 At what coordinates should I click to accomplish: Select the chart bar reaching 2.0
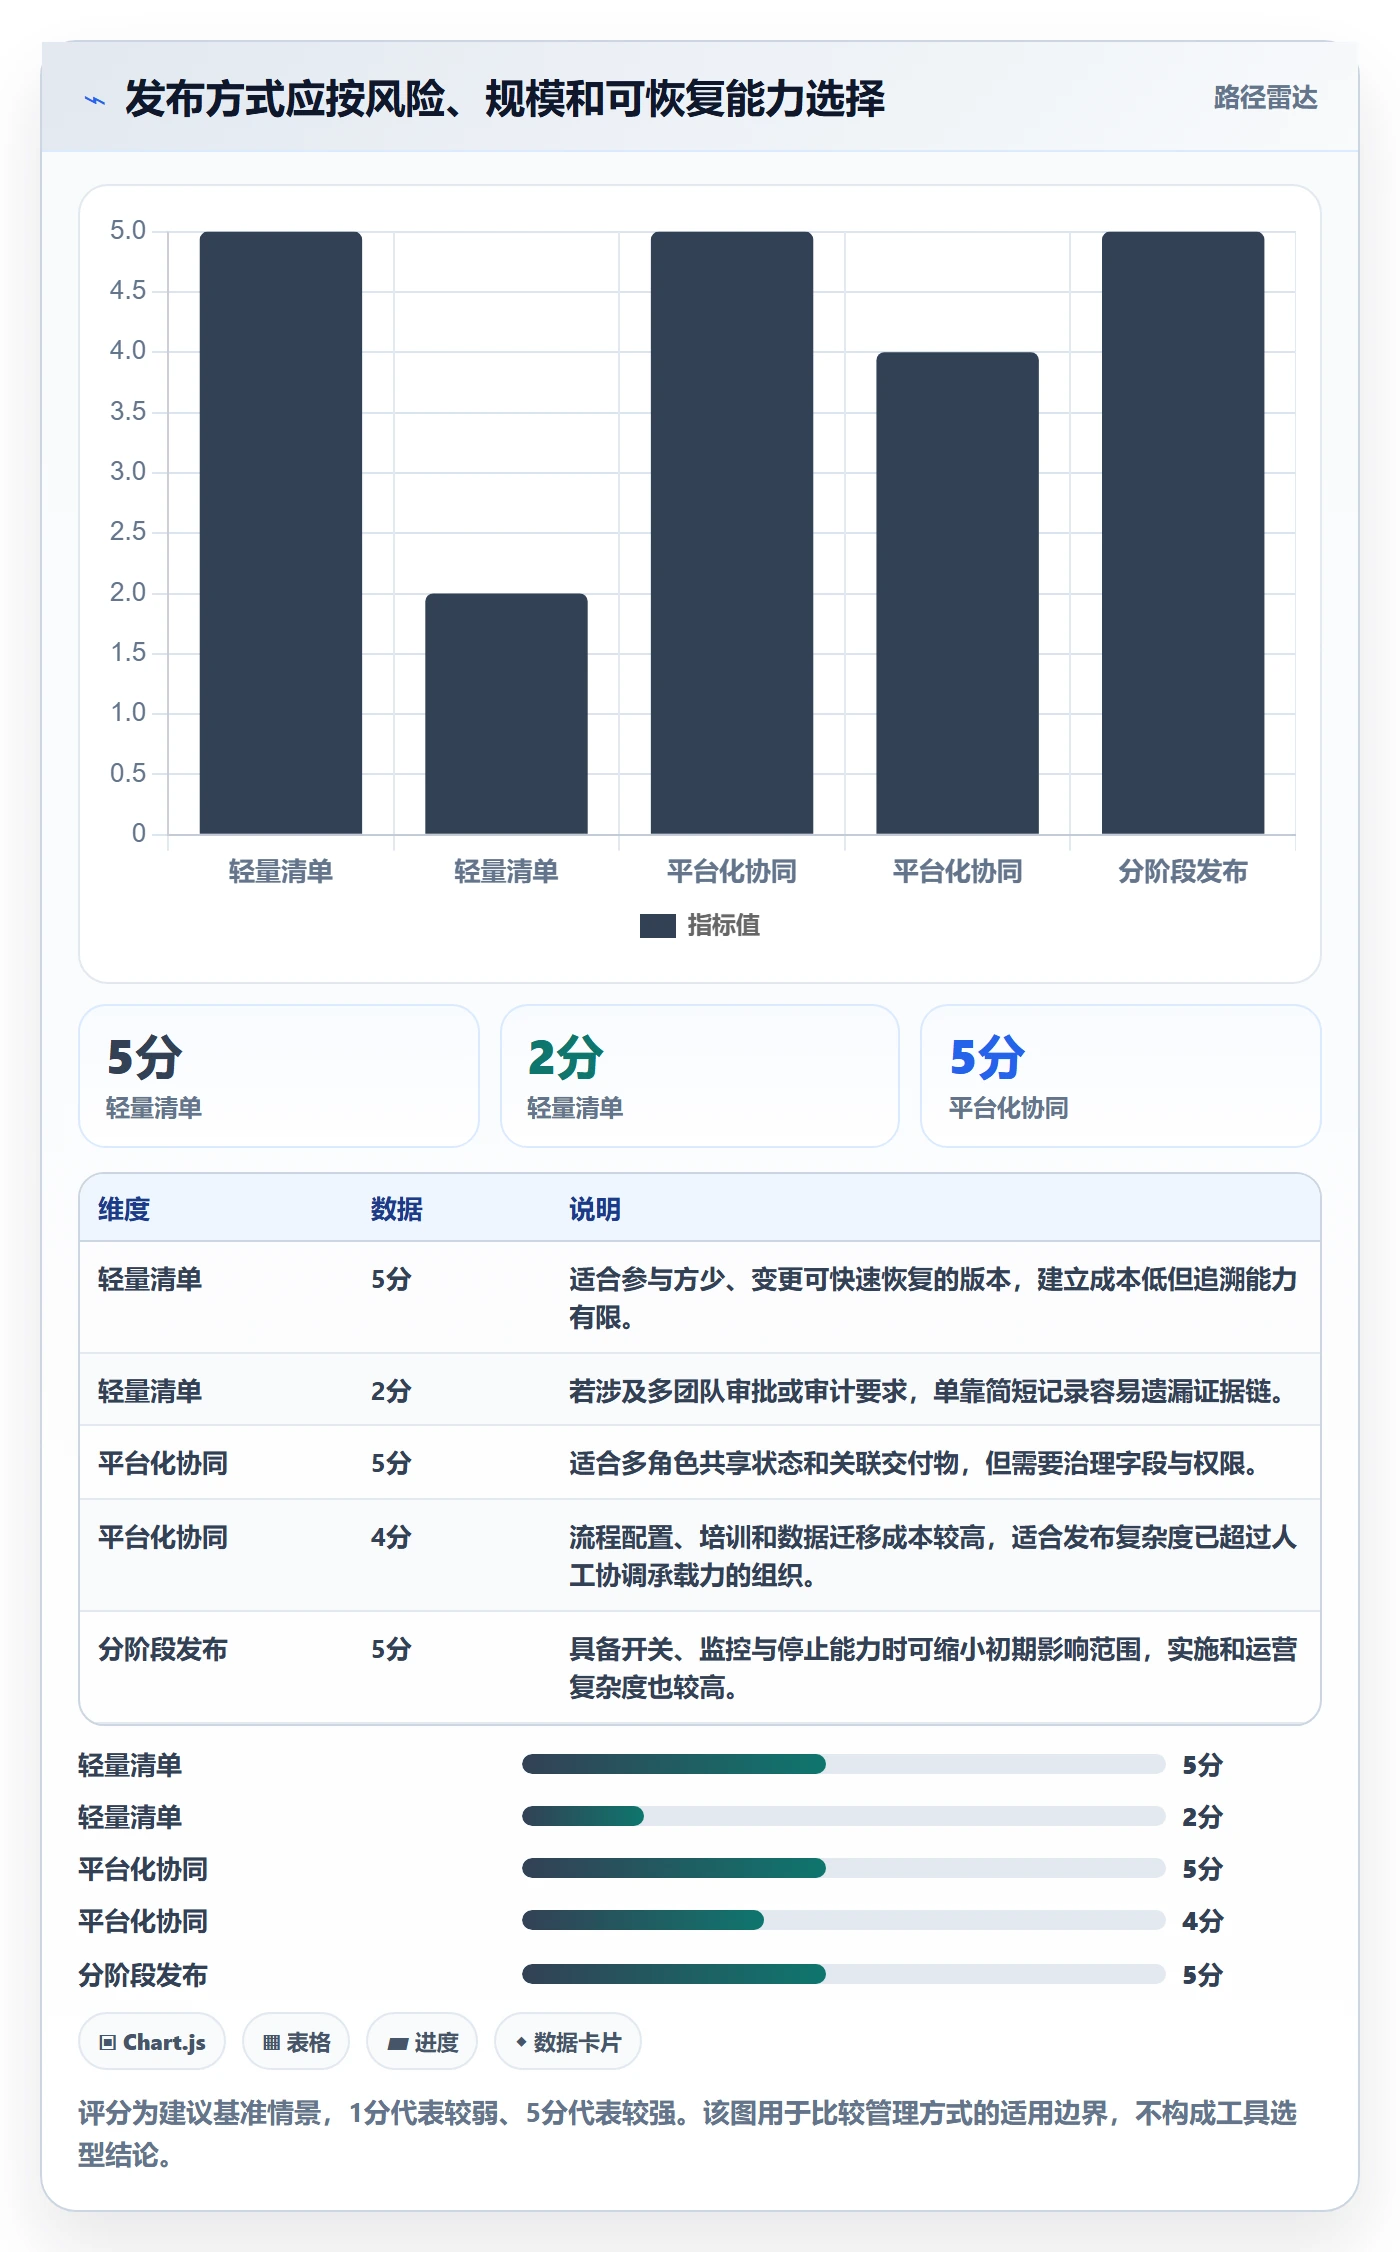tap(506, 714)
